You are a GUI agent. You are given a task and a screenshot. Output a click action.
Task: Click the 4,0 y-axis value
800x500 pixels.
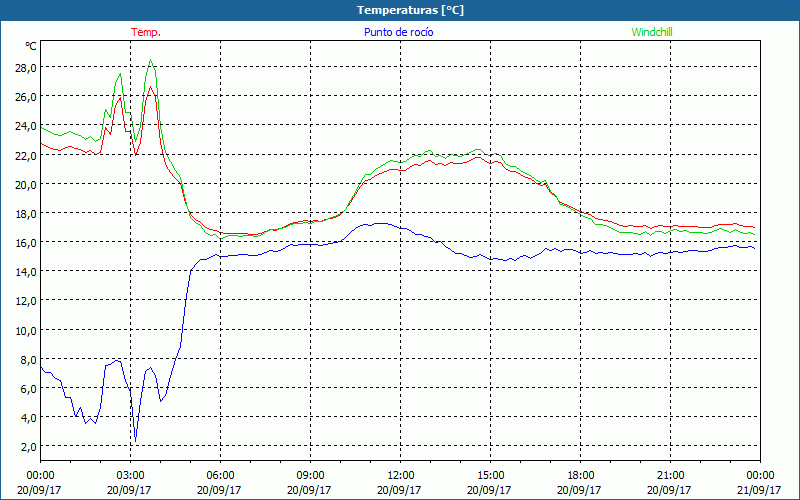(x=28, y=418)
